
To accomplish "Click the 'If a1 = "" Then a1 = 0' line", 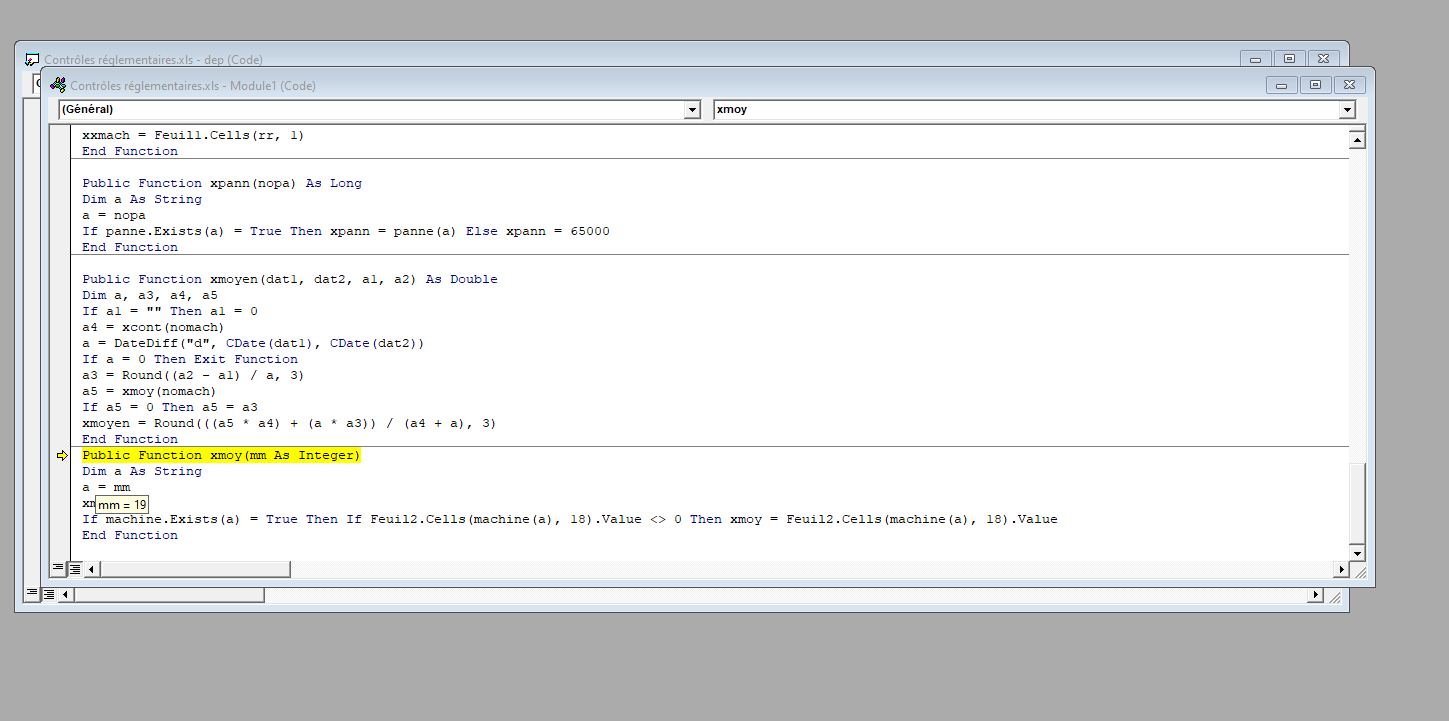I will 170,311.
